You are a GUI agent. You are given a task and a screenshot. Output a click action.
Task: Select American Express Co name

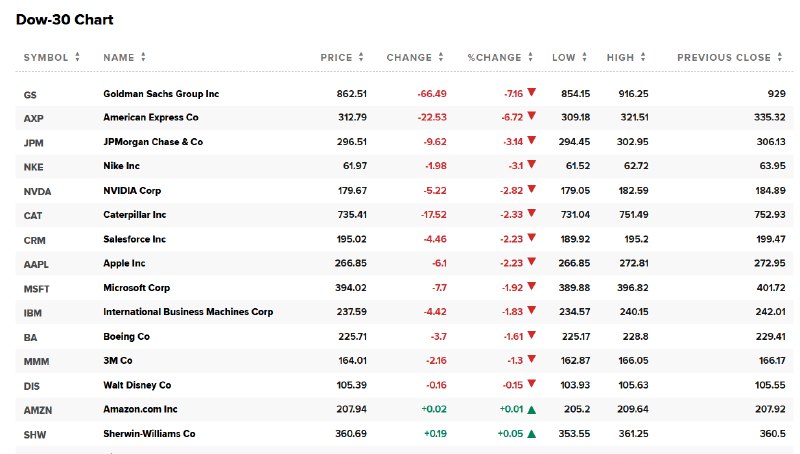(x=151, y=117)
